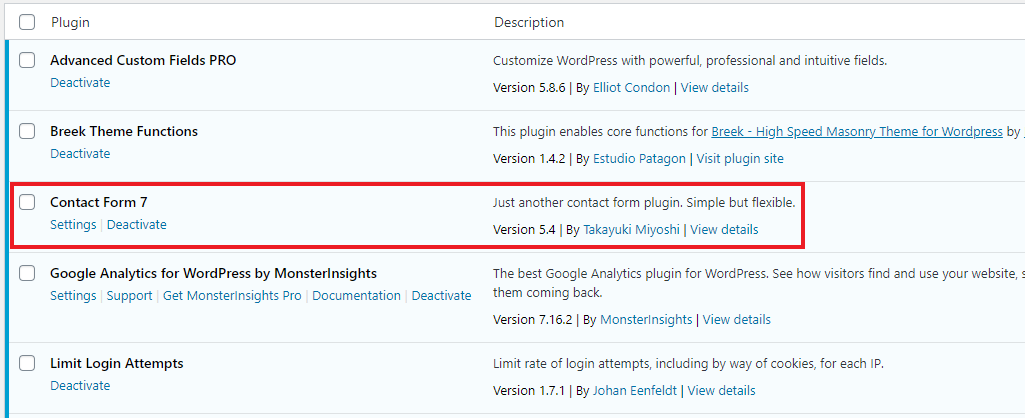
Task: Click Get MonsterInsights Pro link
Action: point(232,296)
